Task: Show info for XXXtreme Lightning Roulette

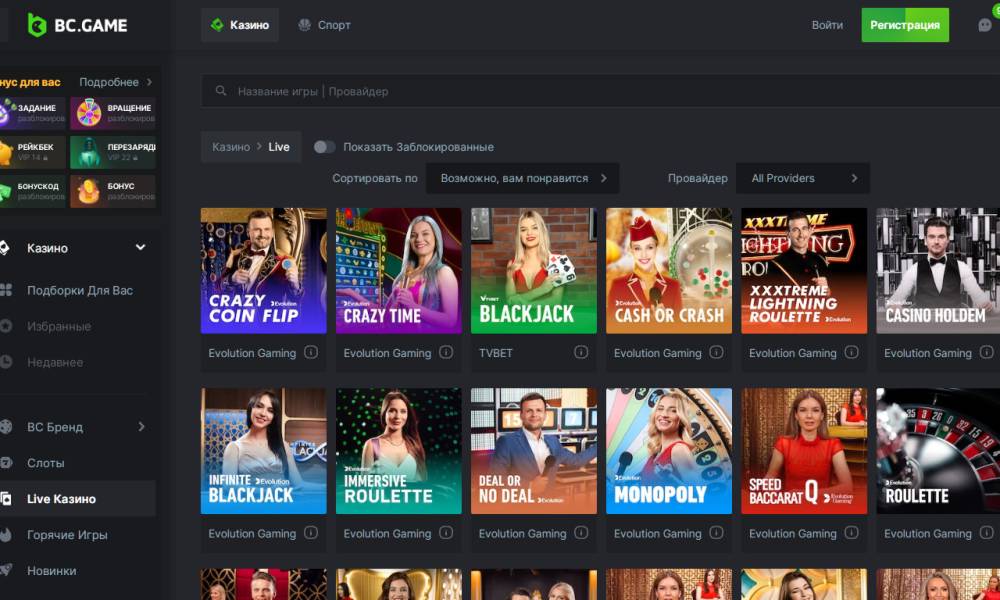Action: point(851,352)
